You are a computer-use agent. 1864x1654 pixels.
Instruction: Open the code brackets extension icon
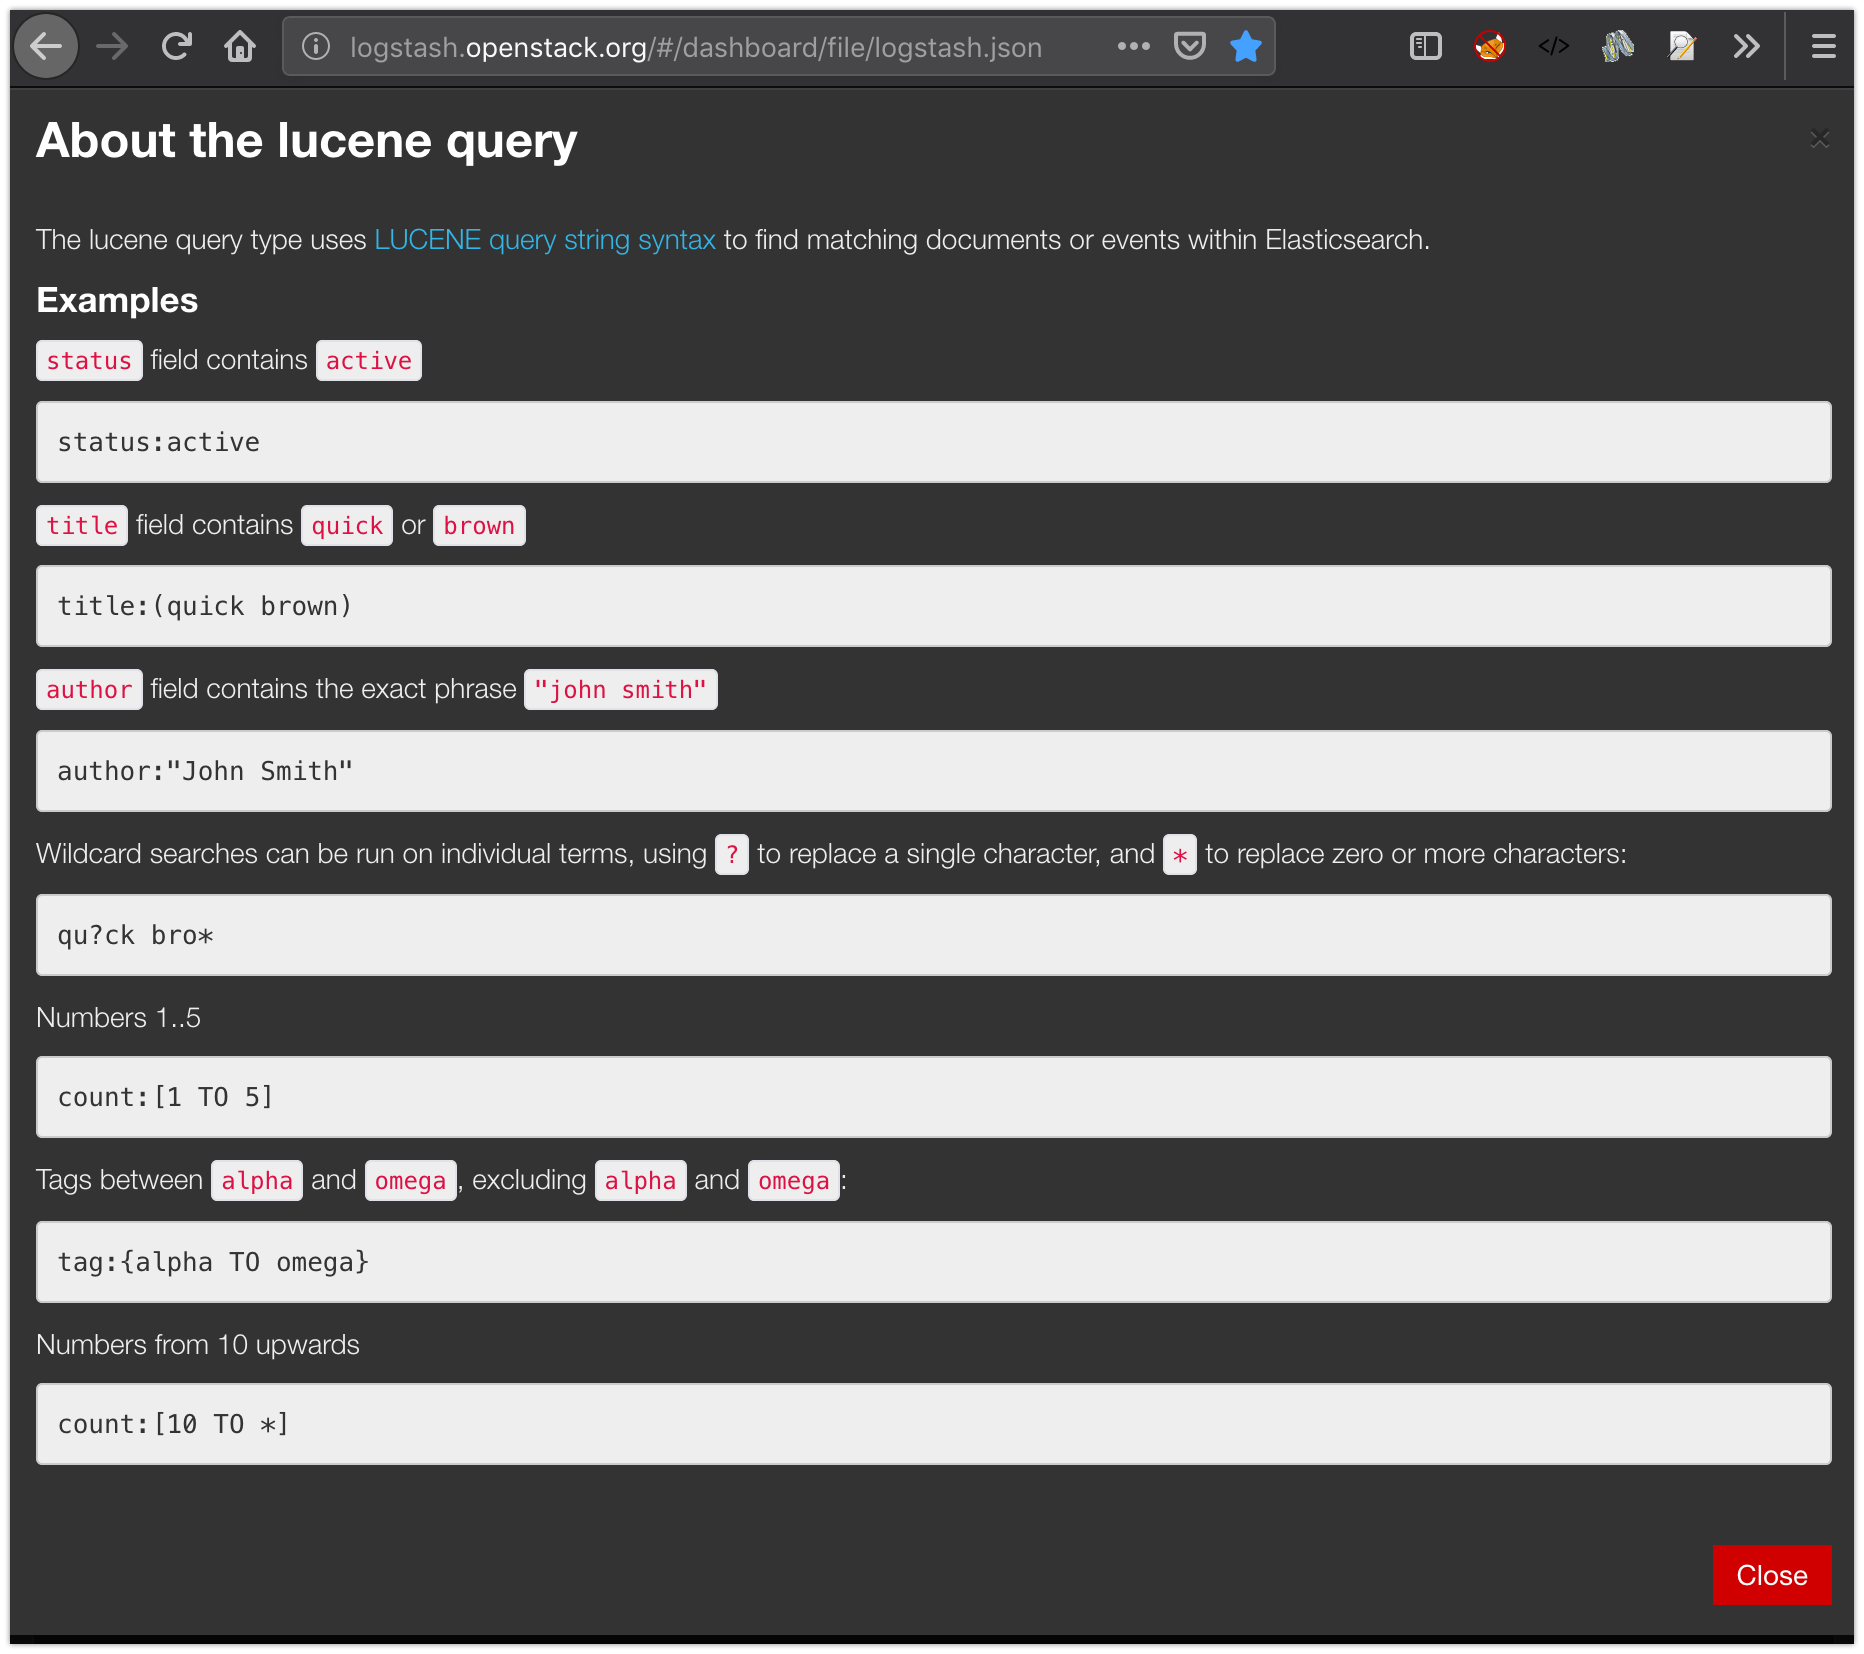point(1553,46)
